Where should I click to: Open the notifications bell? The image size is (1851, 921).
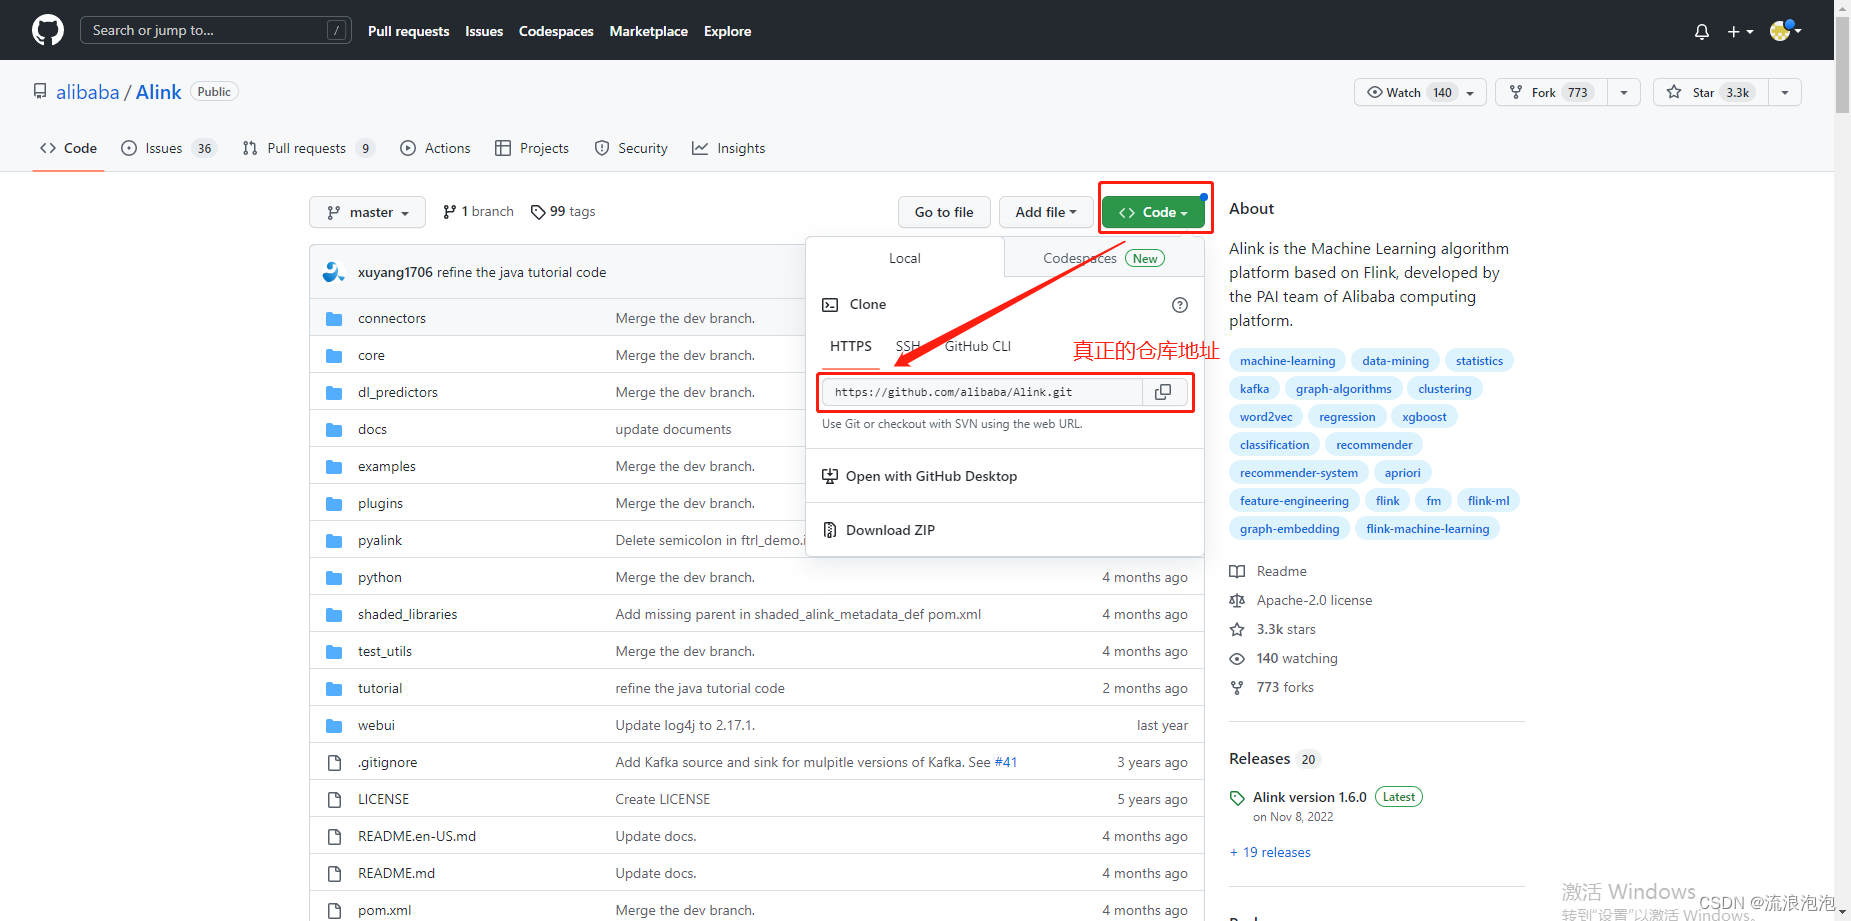click(x=1702, y=31)
